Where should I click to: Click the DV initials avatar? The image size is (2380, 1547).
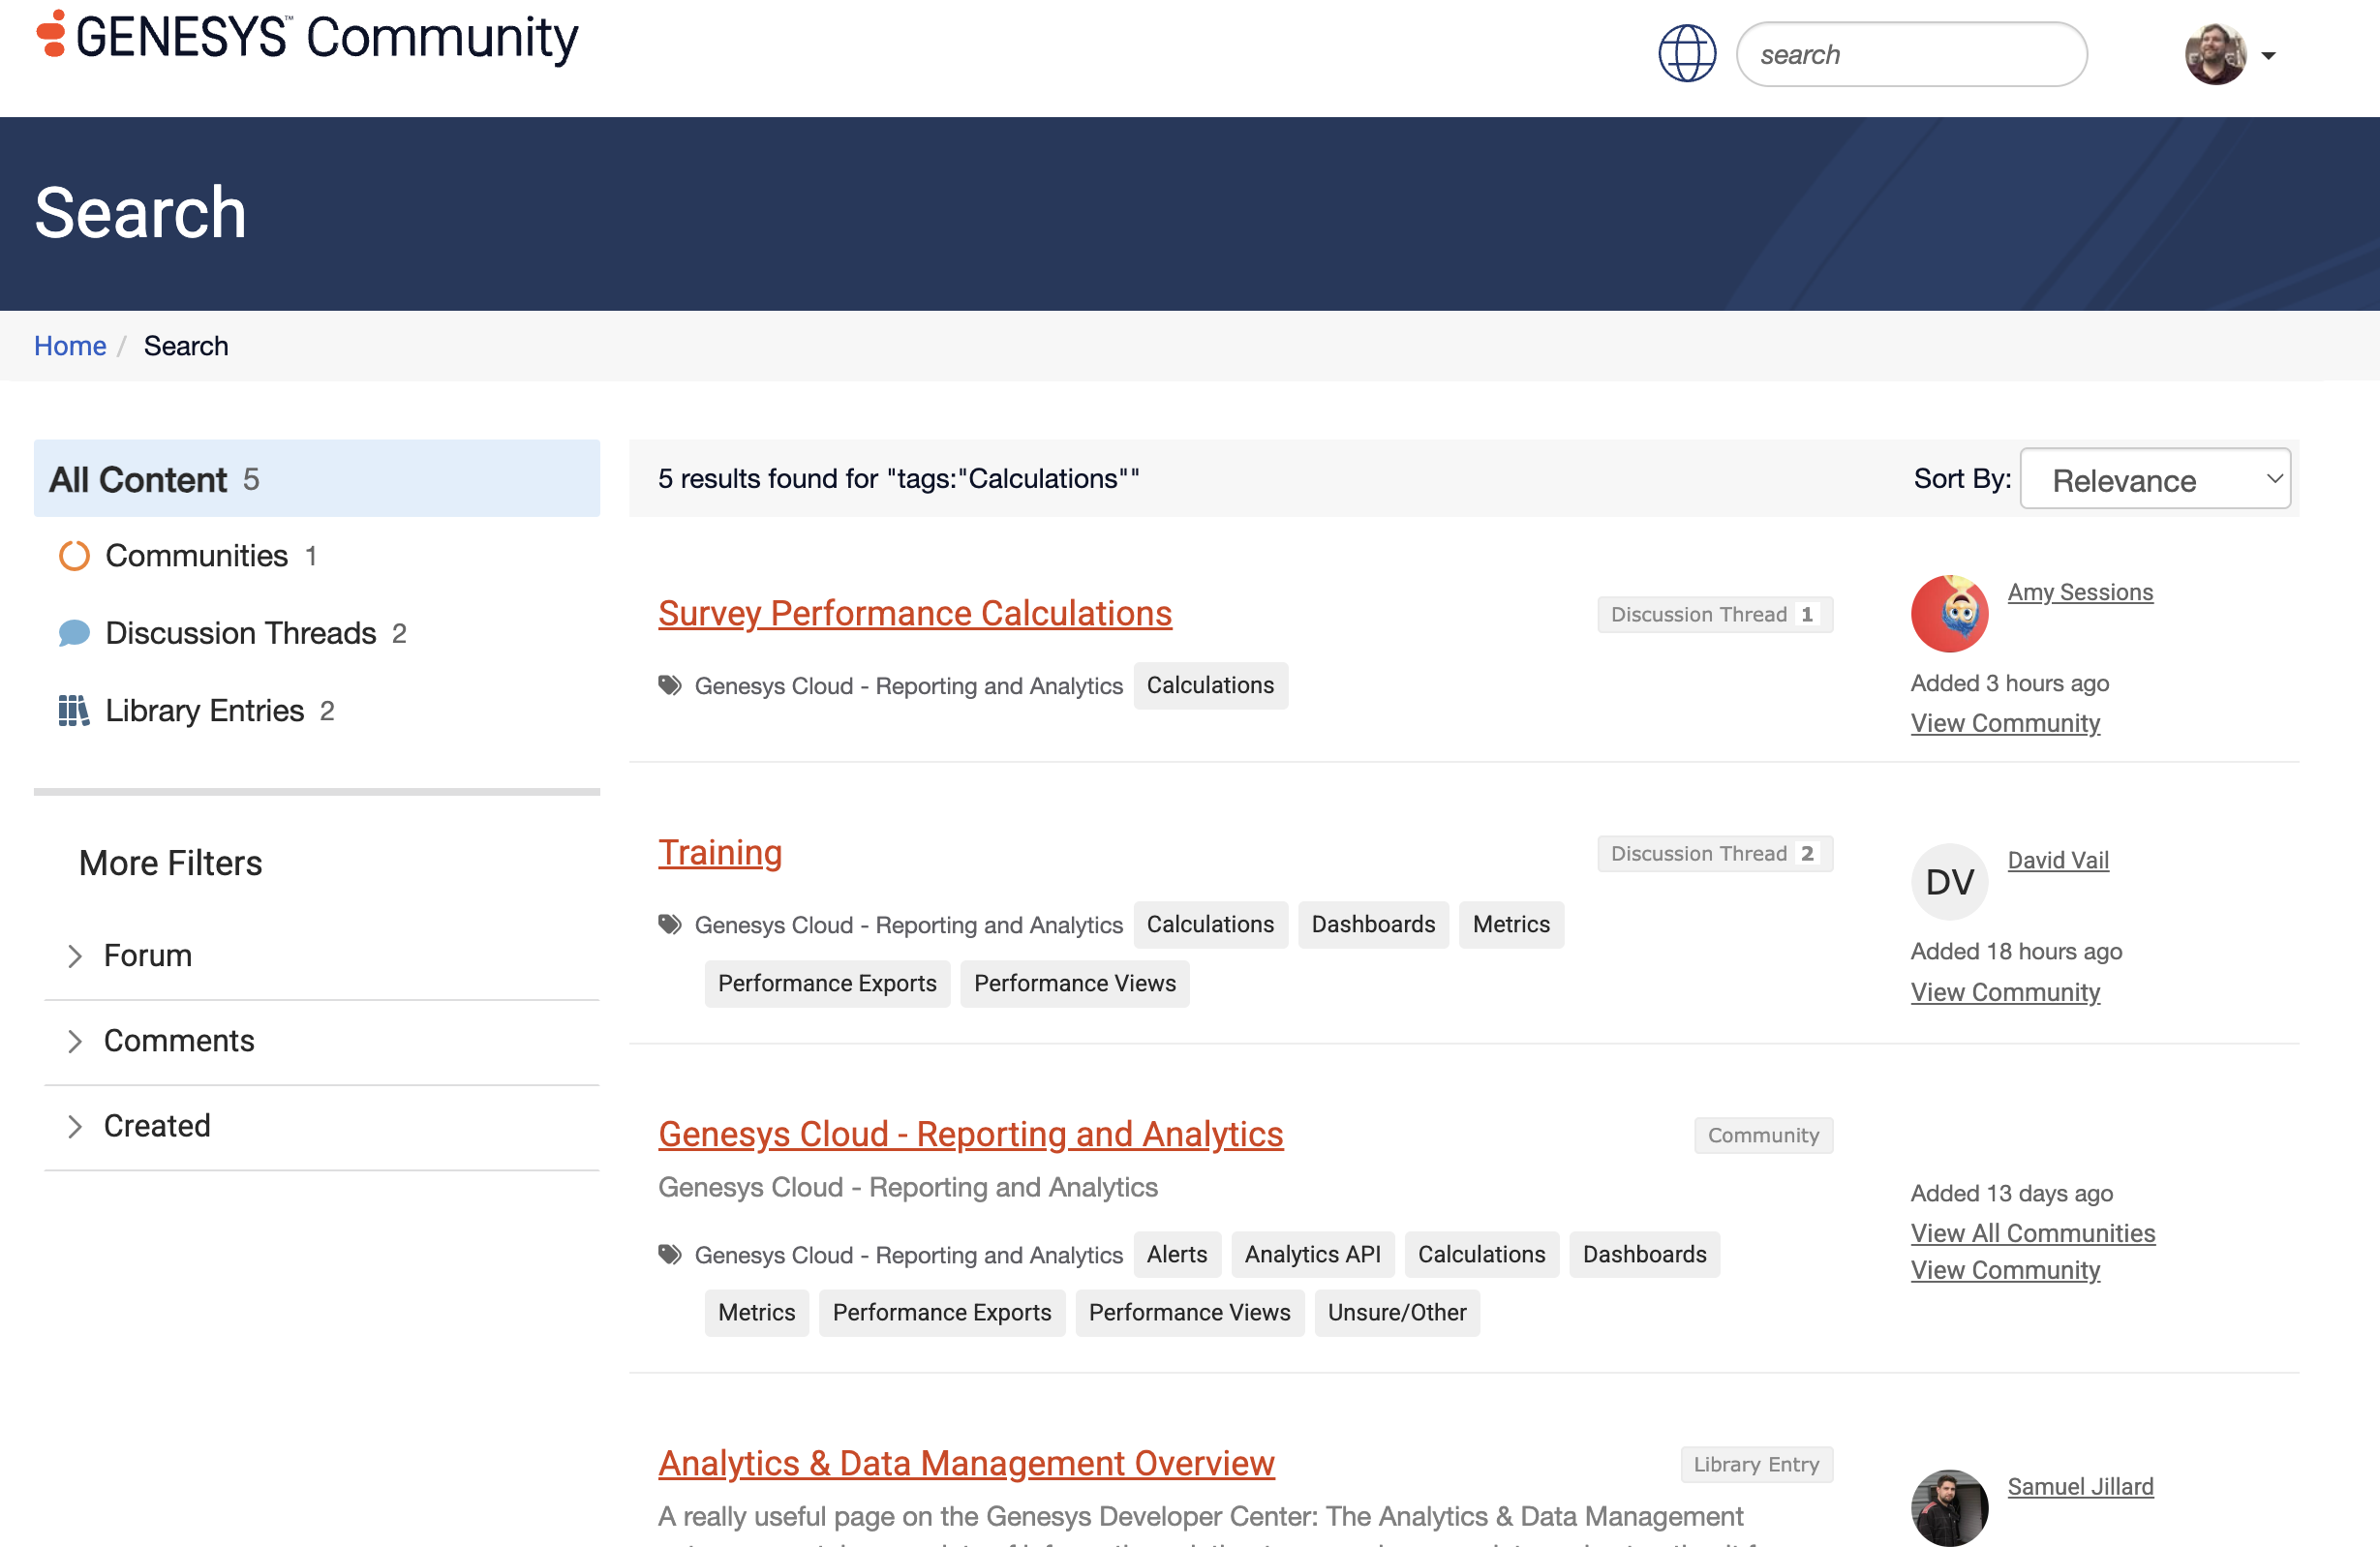pyautogui.click(x=1948, y=882)
